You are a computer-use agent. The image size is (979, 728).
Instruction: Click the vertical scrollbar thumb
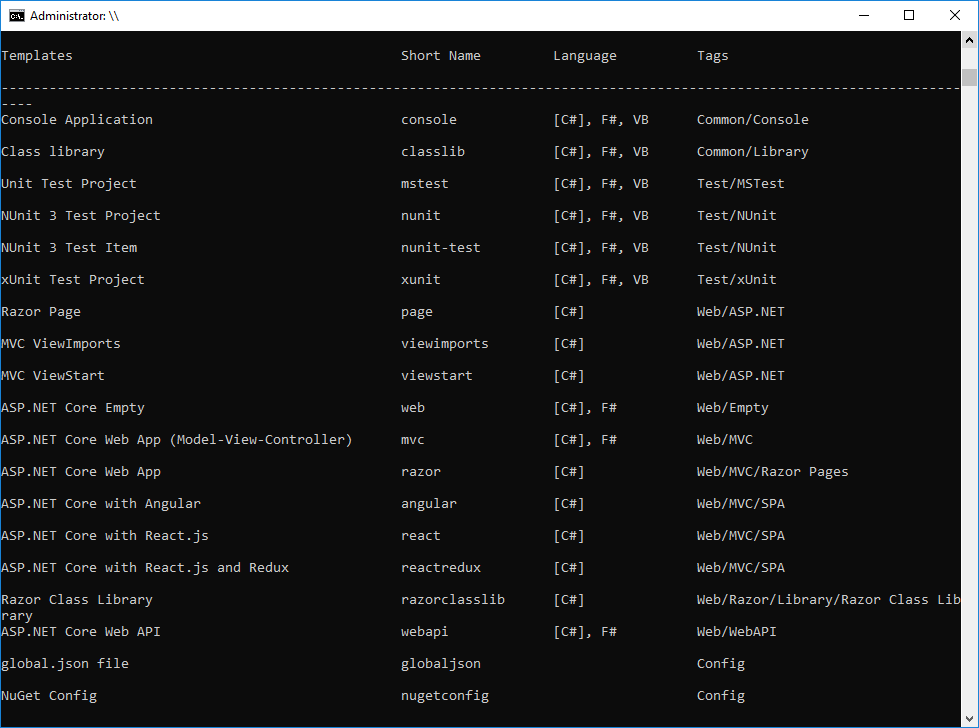(x=969, y=78)
